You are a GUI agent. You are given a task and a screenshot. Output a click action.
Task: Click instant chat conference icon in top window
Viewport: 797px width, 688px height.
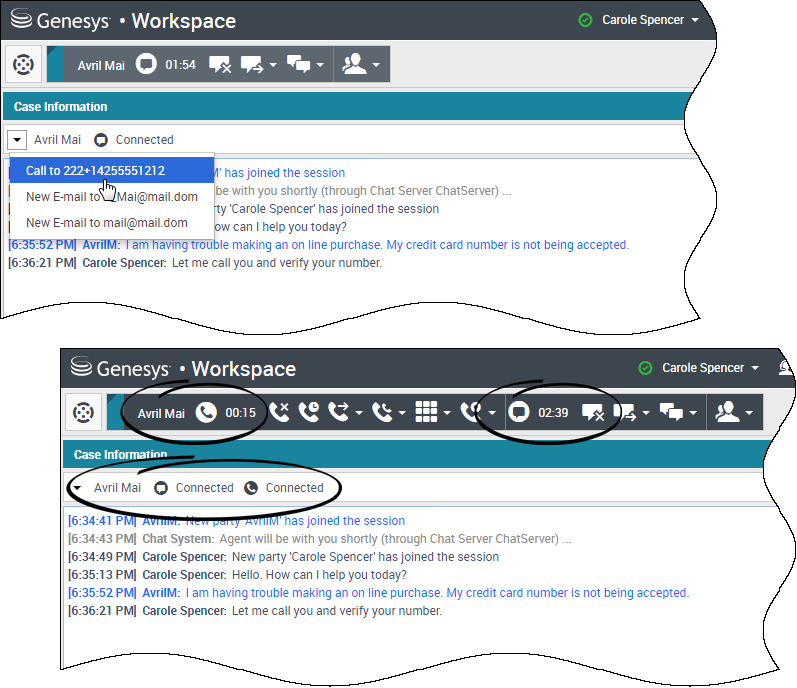tap(298, 65)
